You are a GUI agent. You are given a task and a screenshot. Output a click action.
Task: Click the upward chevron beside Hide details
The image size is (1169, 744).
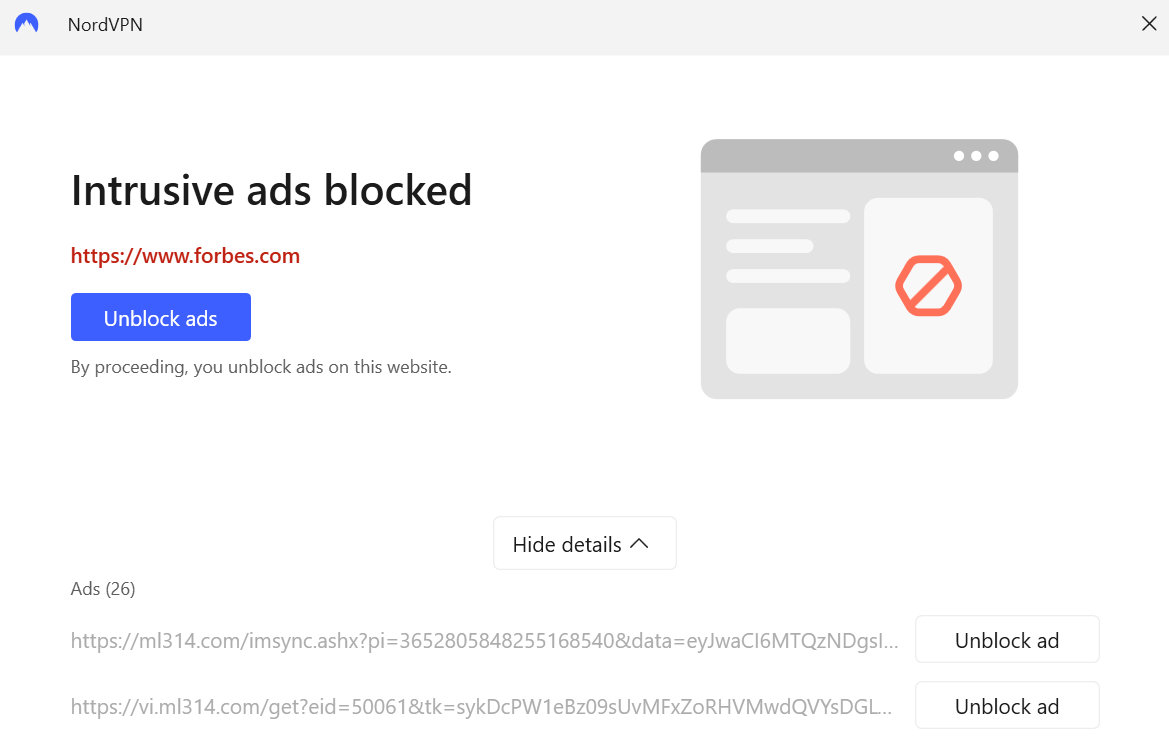[x=640, y=543]
